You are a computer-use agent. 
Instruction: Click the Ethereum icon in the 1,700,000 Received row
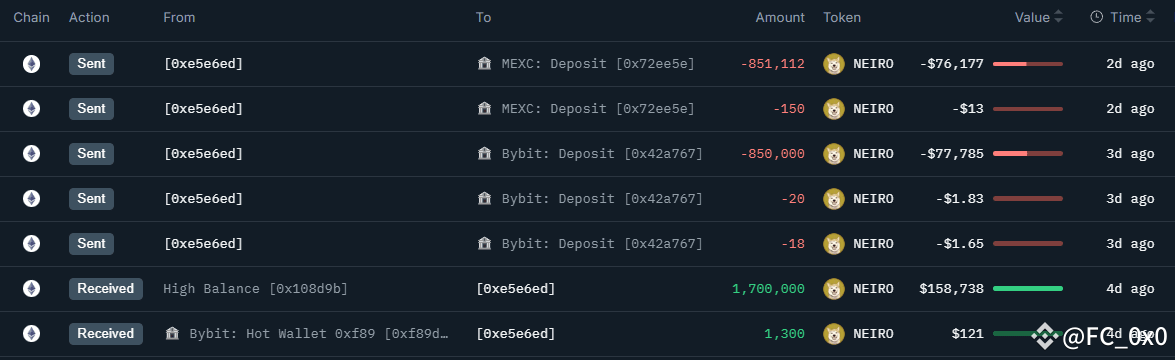click(x=31, y=289)
